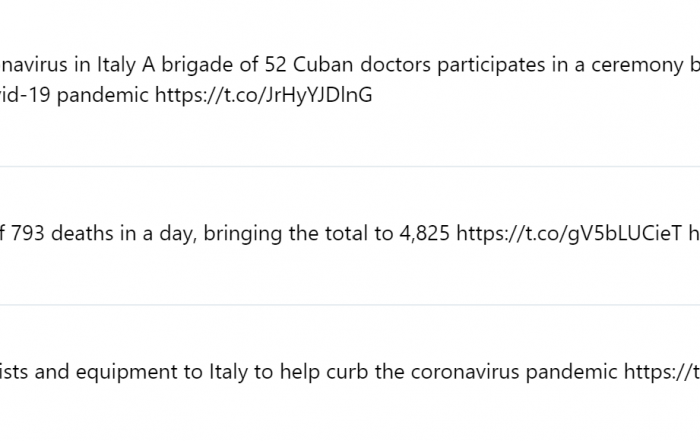Click the number 793 in the deaths row
The image size is (700, 441).
point(27,233)
